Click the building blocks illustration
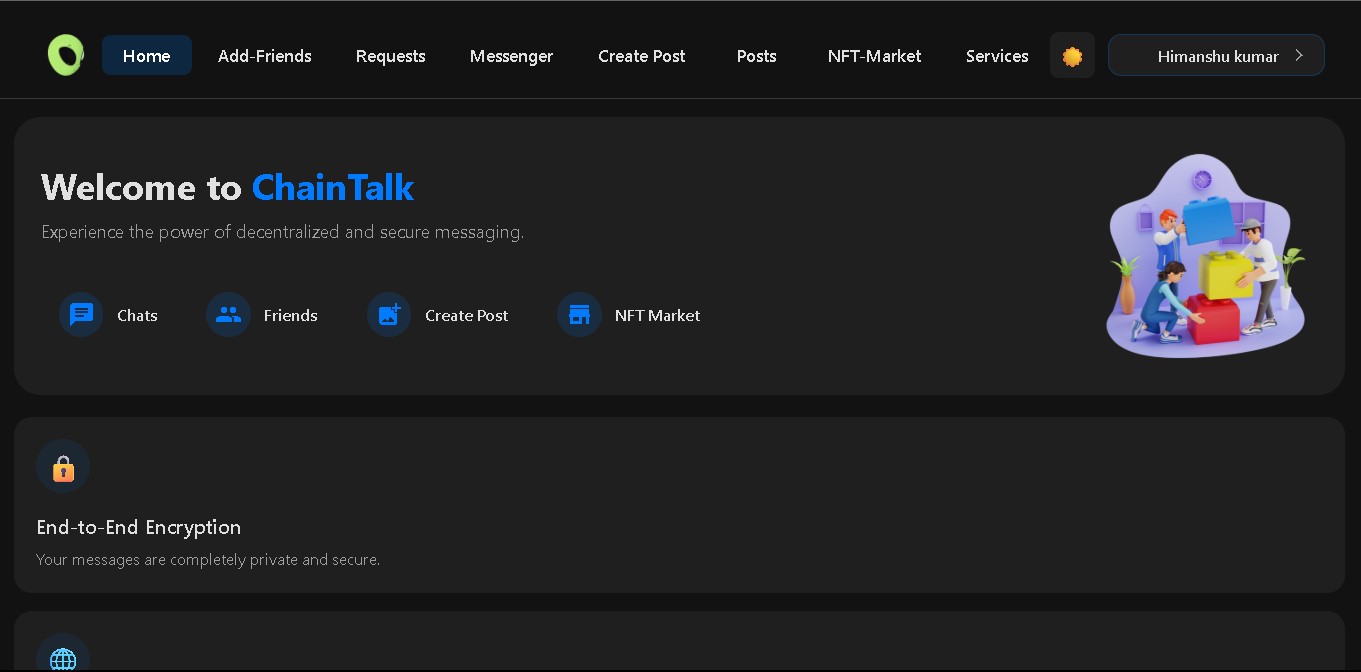The image size is (1361, 672). [1206, 256]
